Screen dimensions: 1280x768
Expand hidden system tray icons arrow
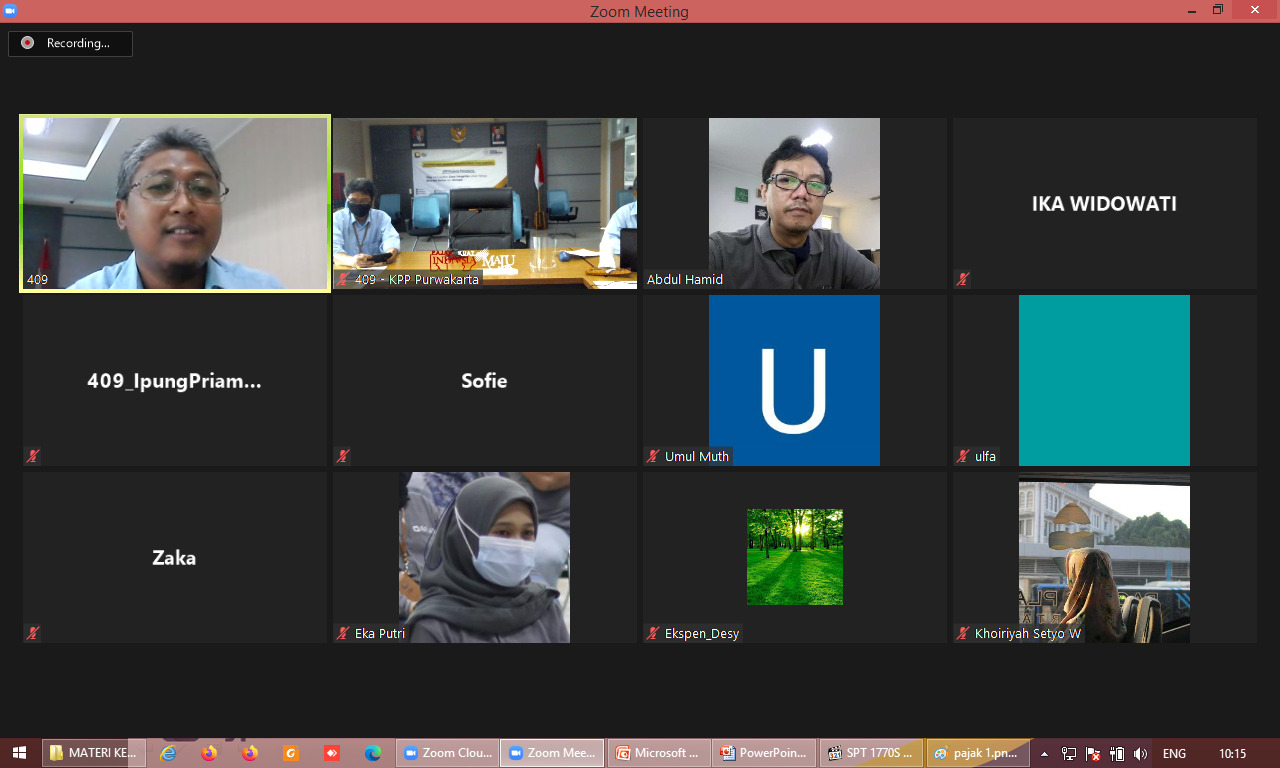(1044, 754)
